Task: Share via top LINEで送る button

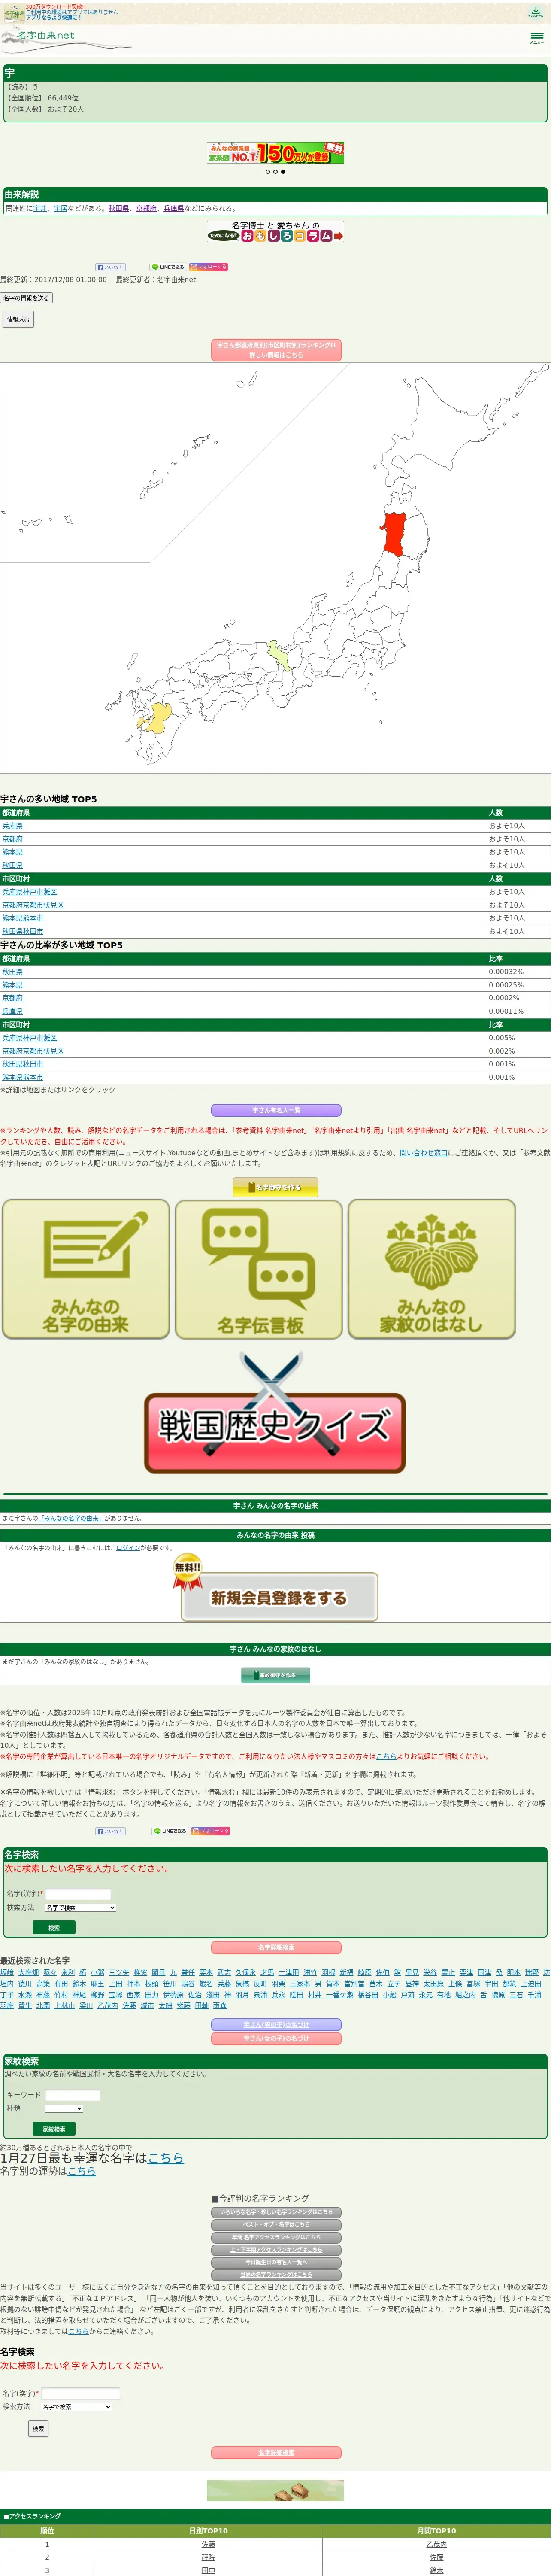Action: (168, 267)
